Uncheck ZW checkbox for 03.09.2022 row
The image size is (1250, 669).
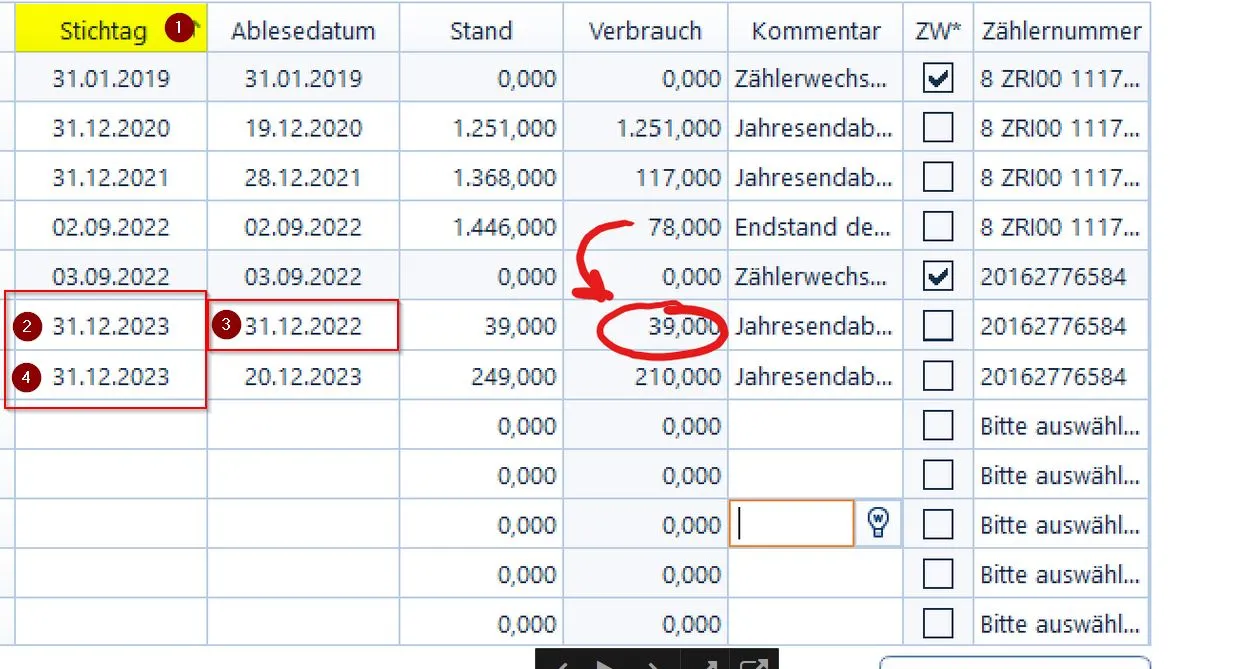938,276
